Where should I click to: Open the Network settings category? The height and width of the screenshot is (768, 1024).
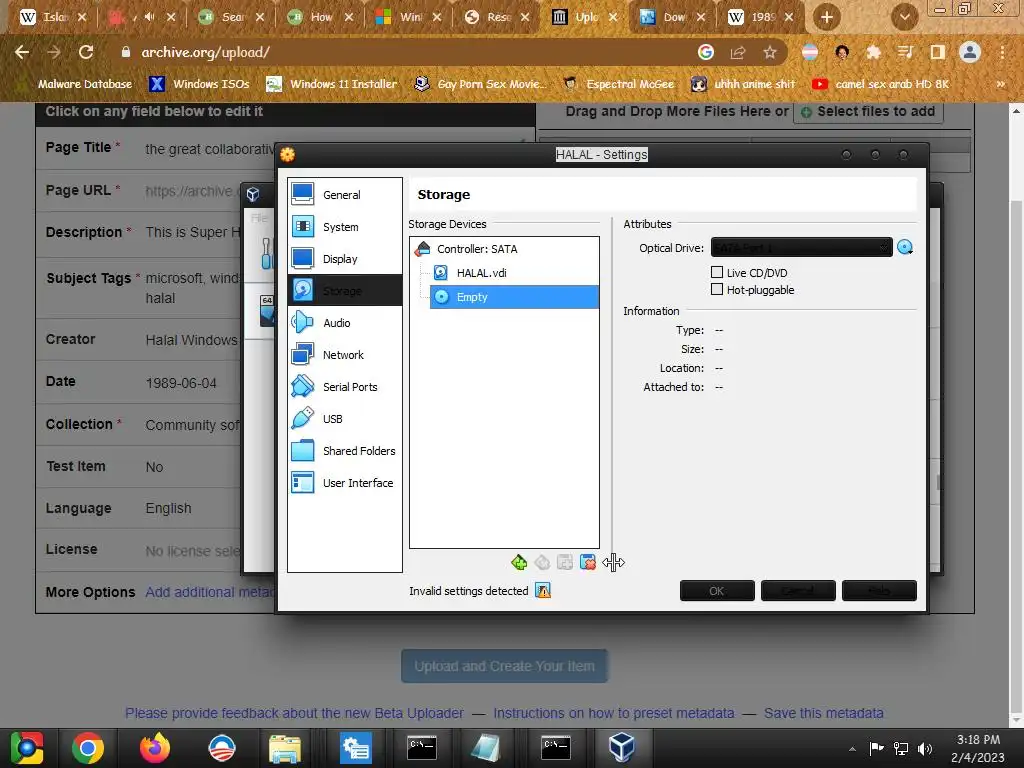tap(344, 355)
